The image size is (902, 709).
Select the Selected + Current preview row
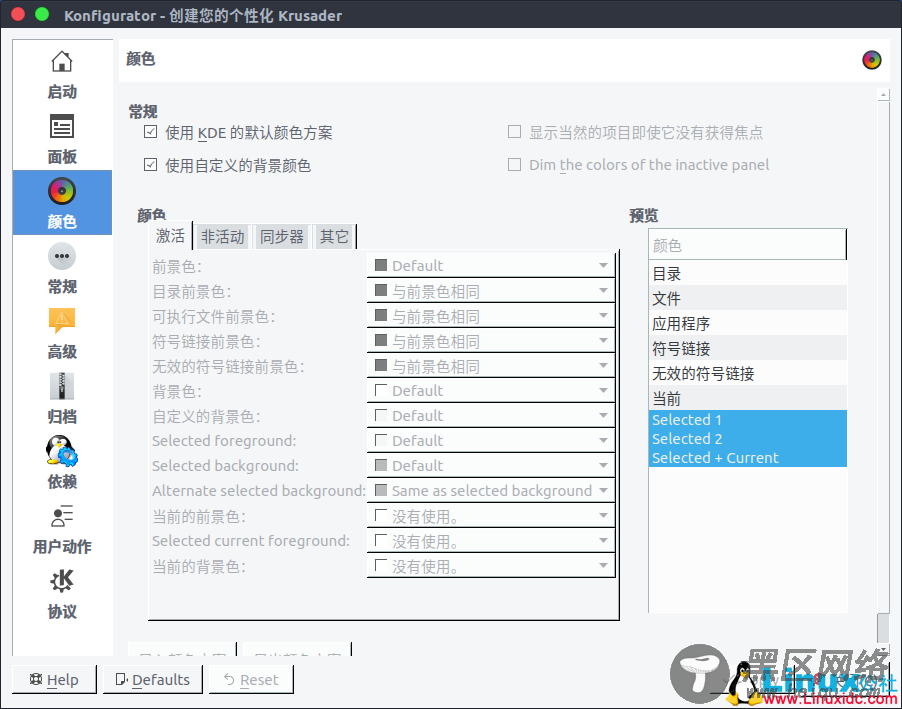pos(747,458)
